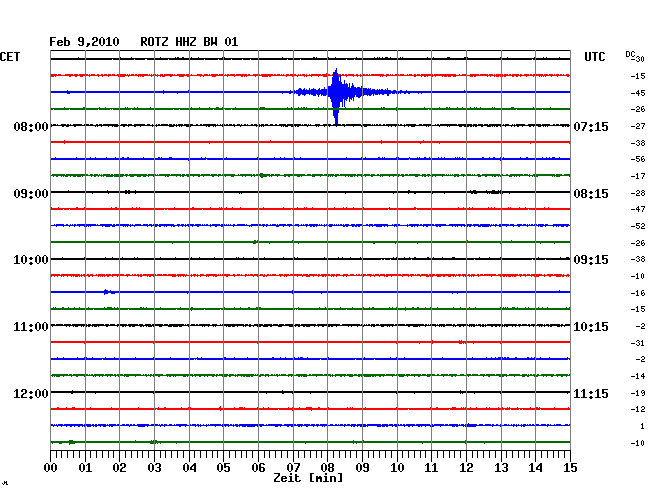Click the UTC time label '10:15'

591,327
